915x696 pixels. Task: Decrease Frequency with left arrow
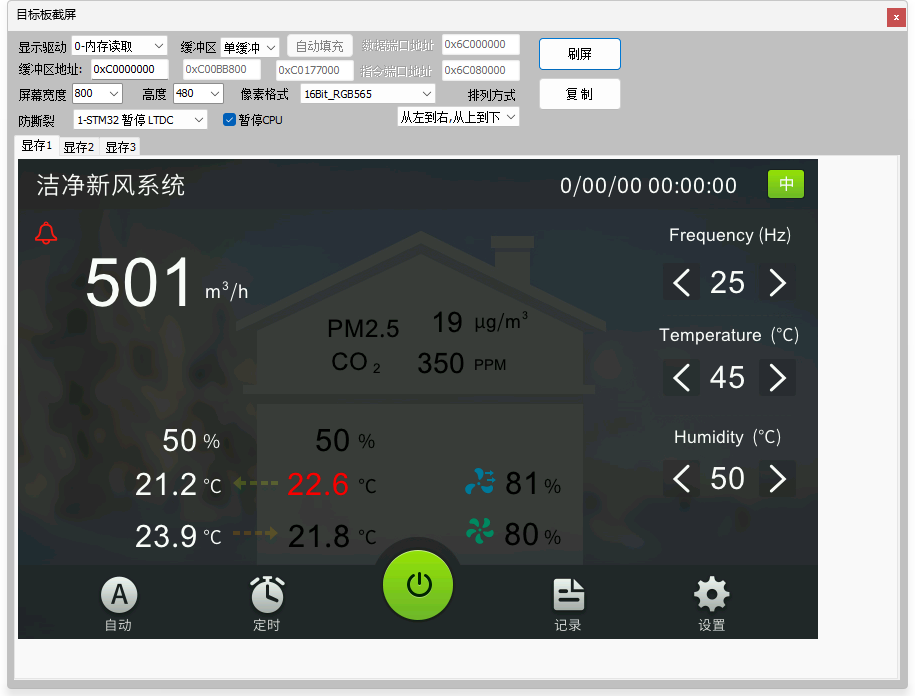[682, 282]
